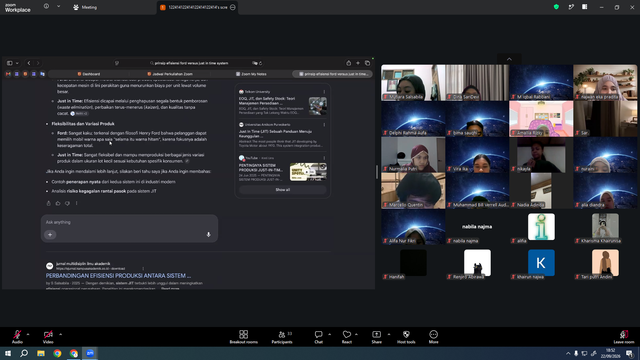Open Windows taskbar search

[24, 353]
